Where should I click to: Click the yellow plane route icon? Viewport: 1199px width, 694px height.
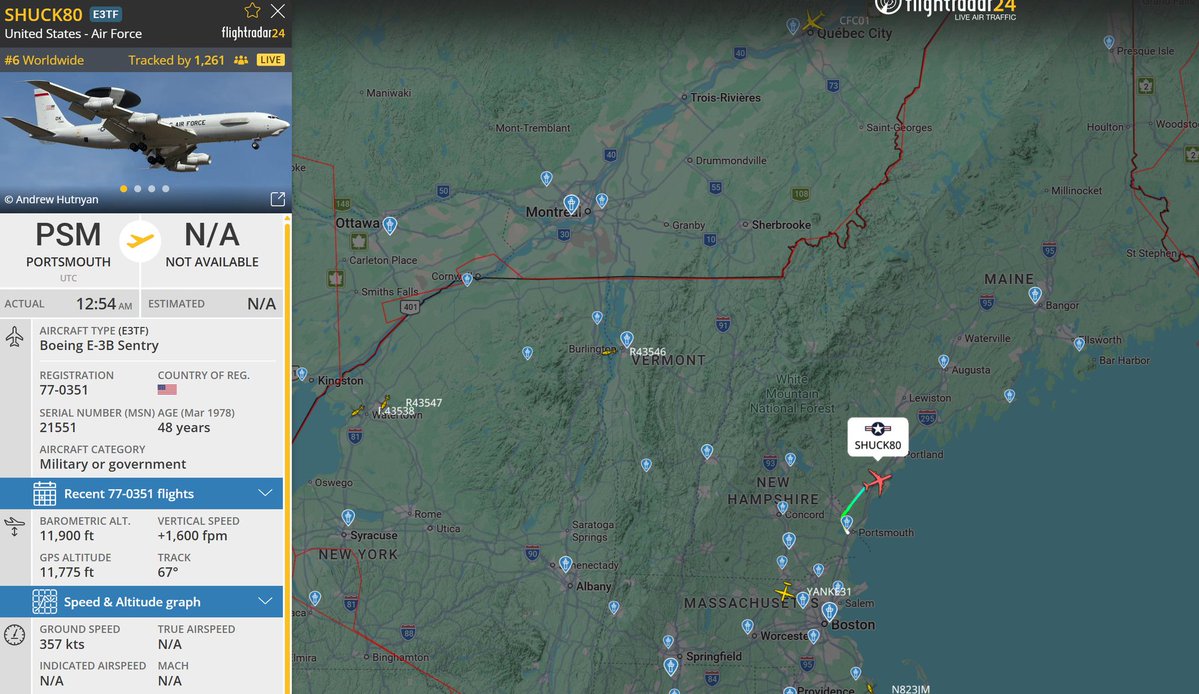click(x=140, y=241)
